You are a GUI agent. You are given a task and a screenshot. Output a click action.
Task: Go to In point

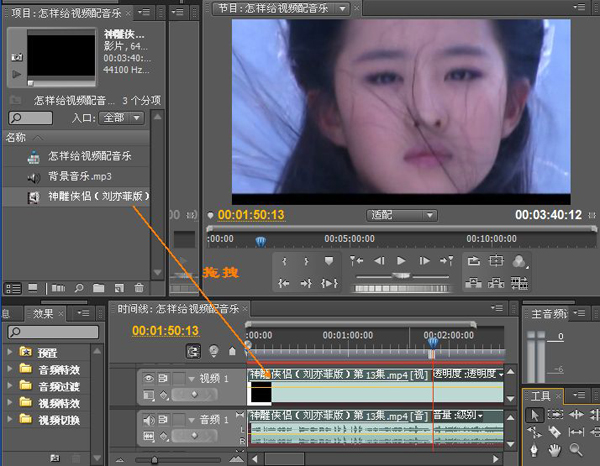point(284,284)
